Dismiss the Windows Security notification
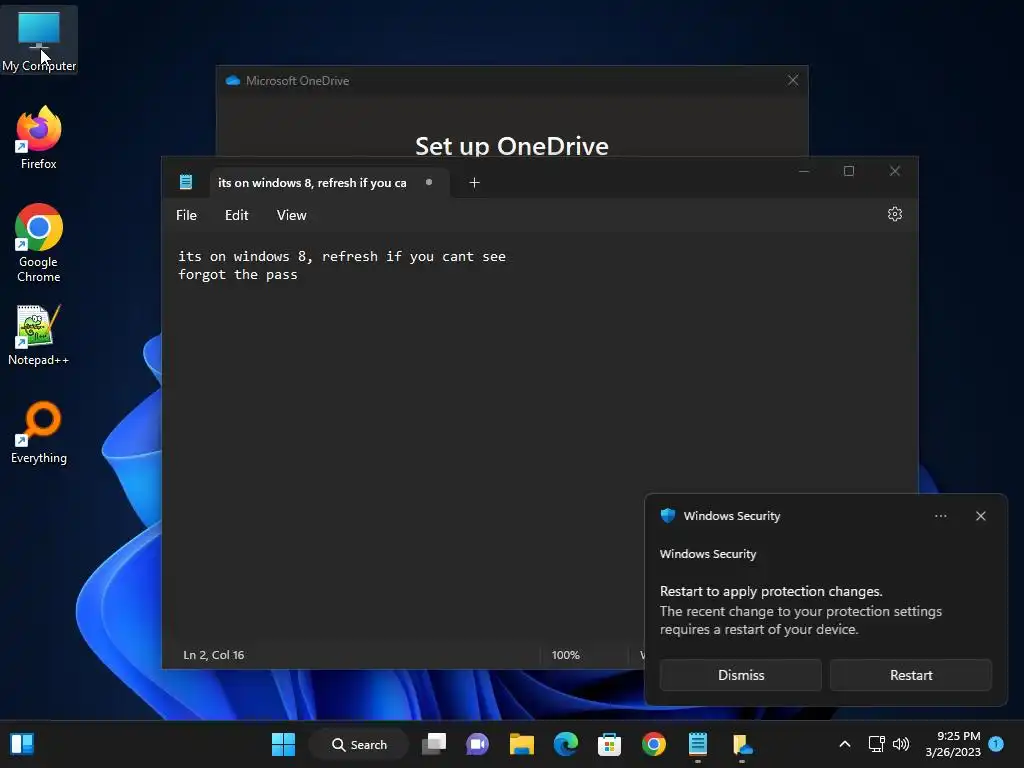The image size is (1024, 768). pos(741,675)
